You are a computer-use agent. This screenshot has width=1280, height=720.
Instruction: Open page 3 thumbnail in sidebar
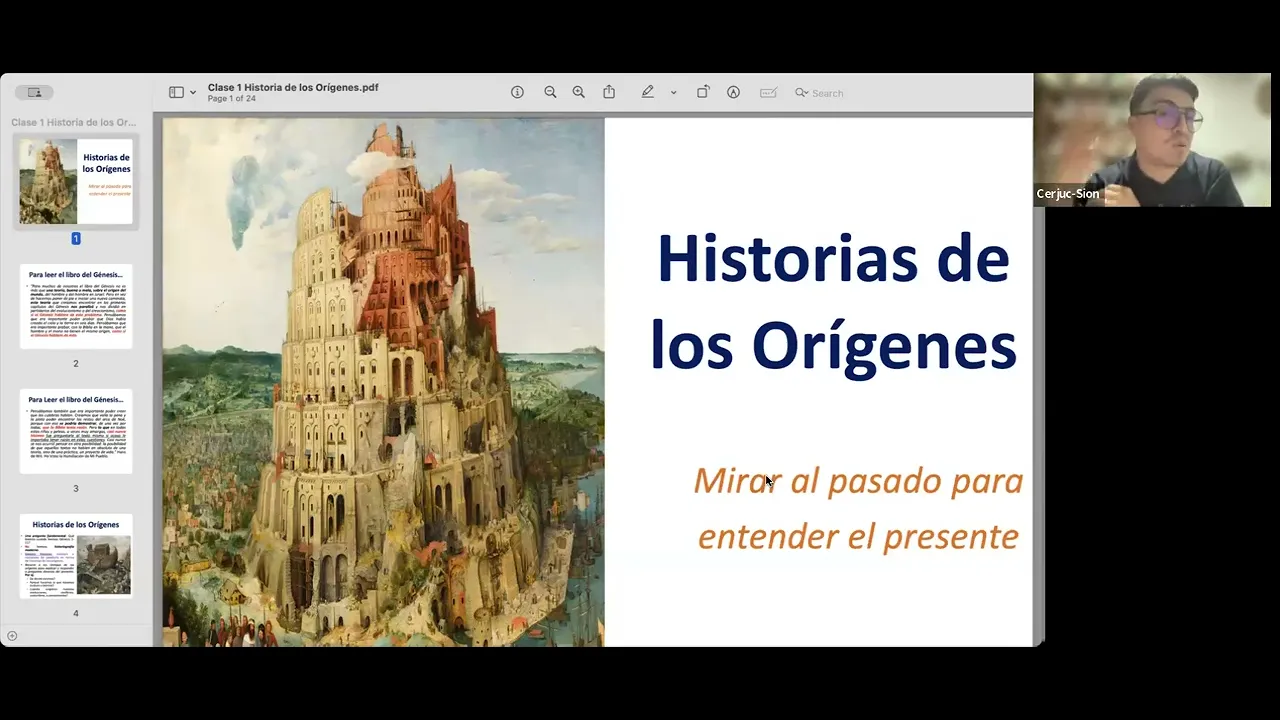click(76, 432)
